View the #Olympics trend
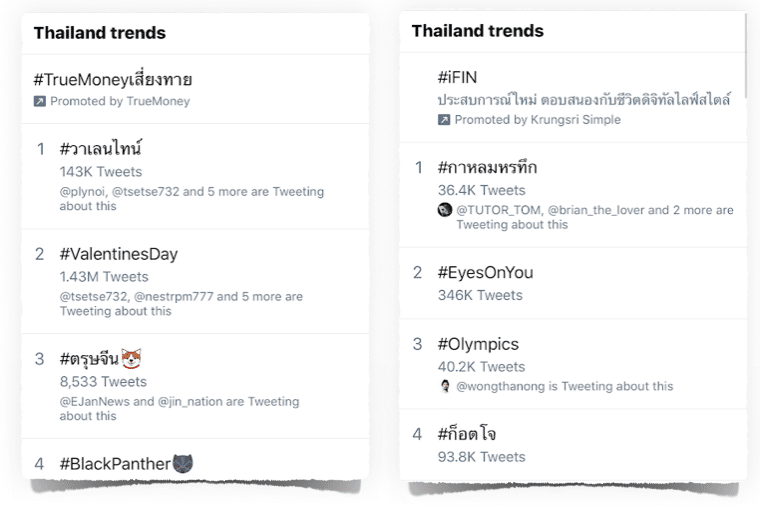 [x=478, y=344]
